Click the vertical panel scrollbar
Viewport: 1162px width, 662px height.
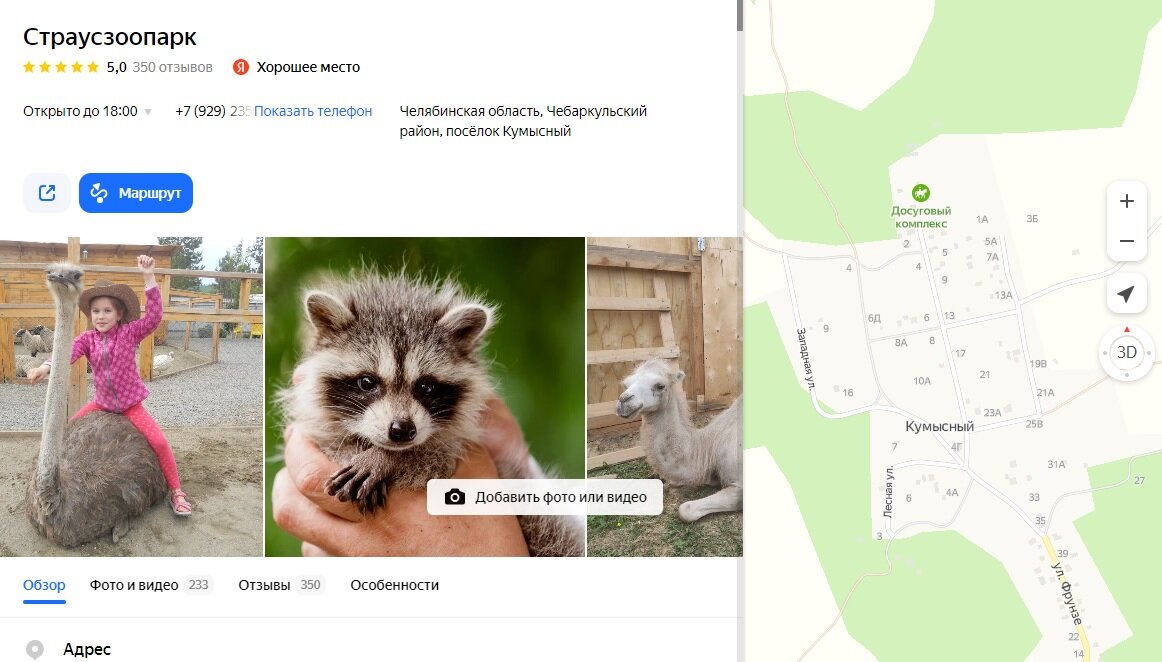[740, 16]
